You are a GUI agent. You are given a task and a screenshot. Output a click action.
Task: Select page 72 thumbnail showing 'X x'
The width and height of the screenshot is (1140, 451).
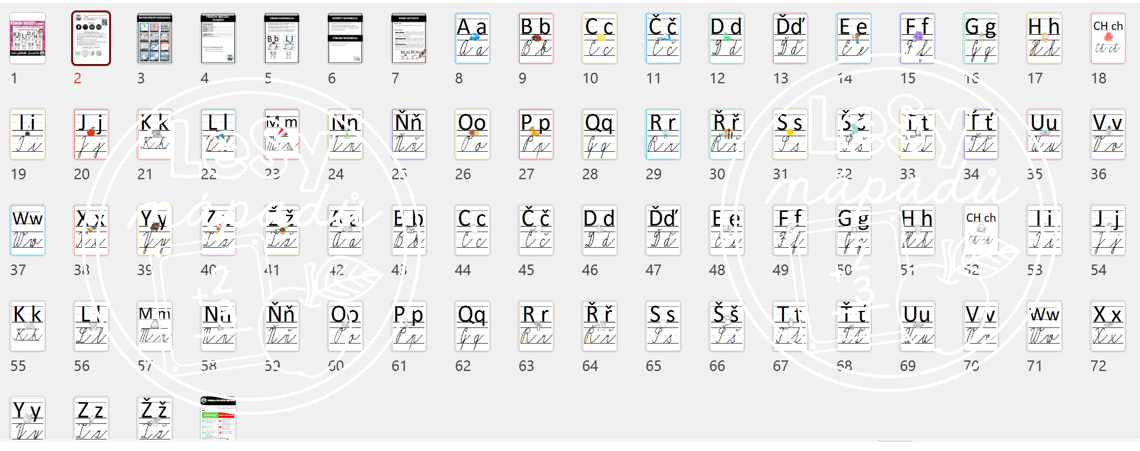[x=1108, y=326]
